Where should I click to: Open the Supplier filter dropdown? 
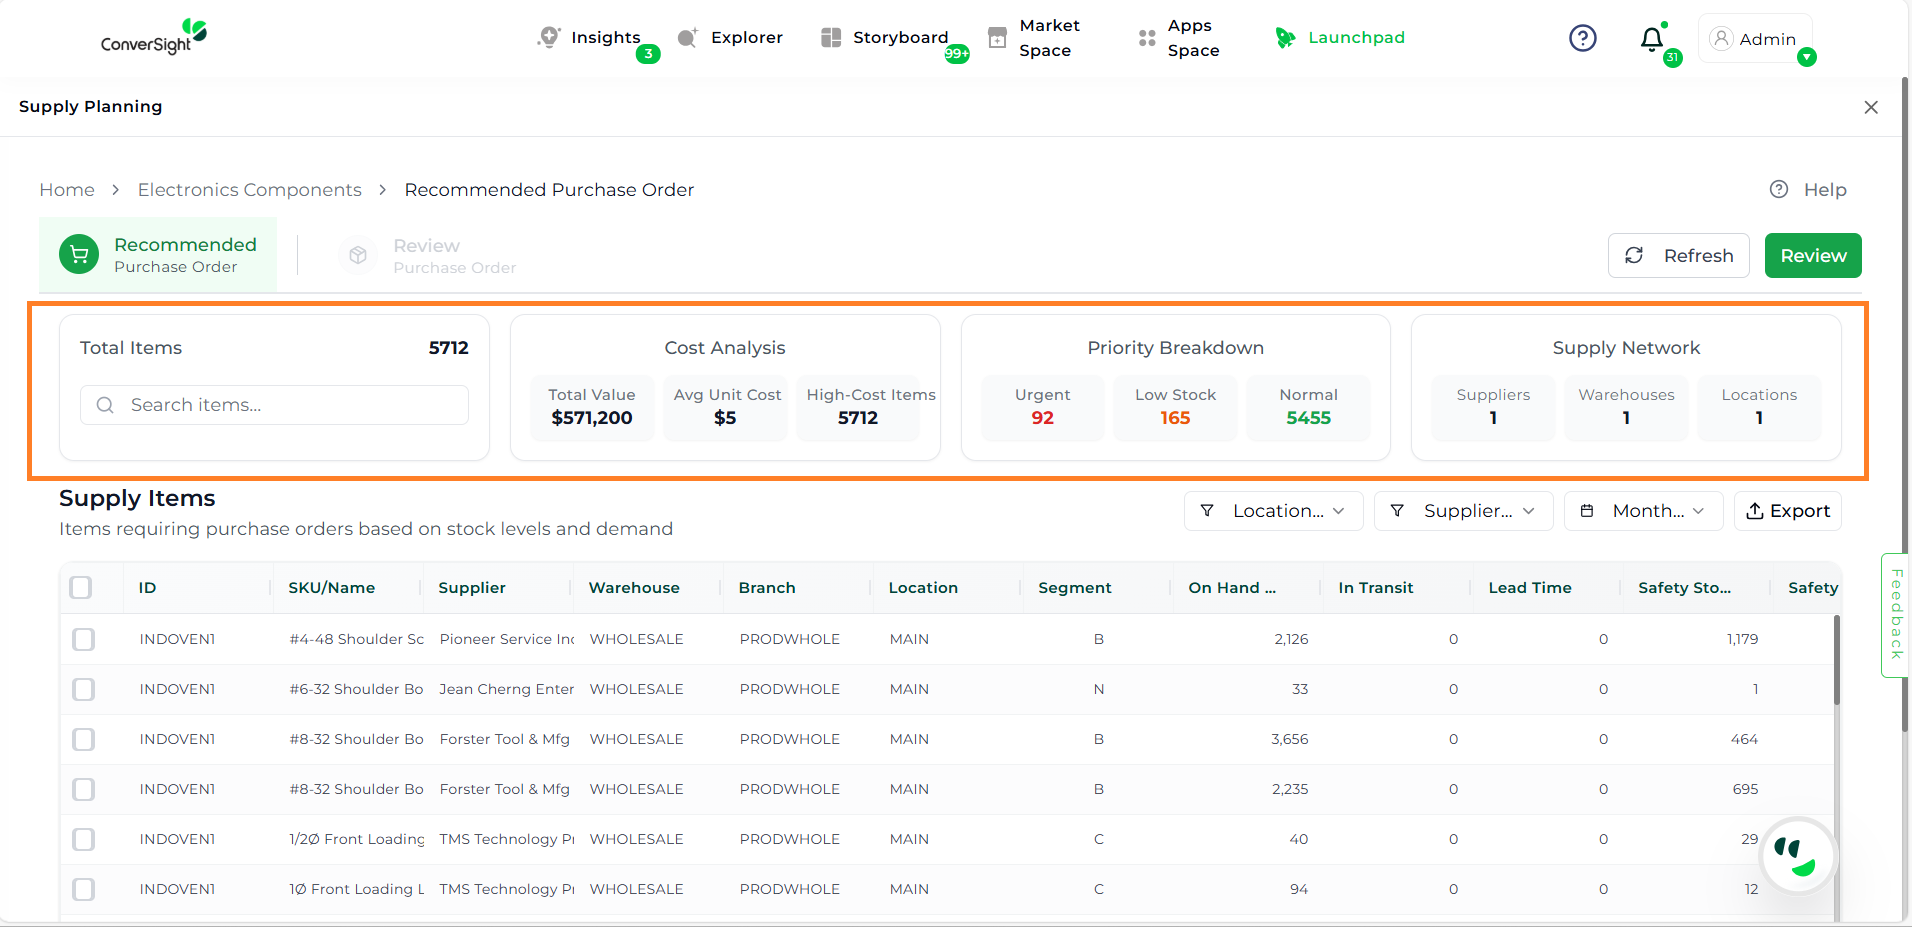pyautogui.click(x=1463, y=511)
